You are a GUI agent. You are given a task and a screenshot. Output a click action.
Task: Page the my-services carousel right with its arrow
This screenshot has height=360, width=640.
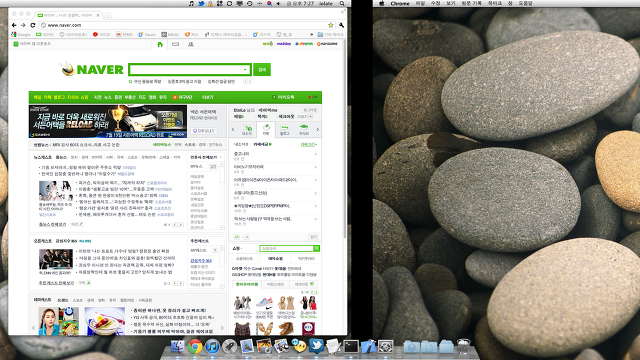click(x=318, y=129)
